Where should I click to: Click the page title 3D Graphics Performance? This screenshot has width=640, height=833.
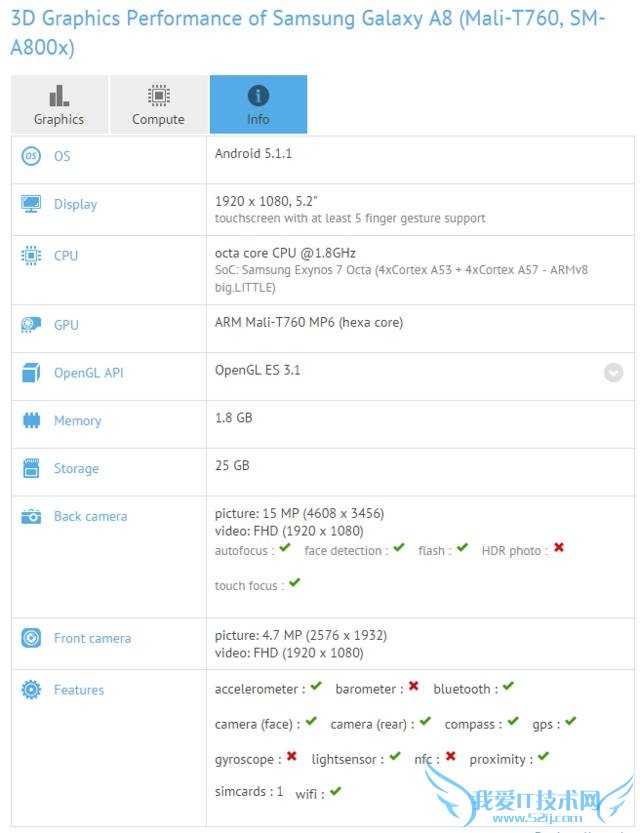click(308, 32)
